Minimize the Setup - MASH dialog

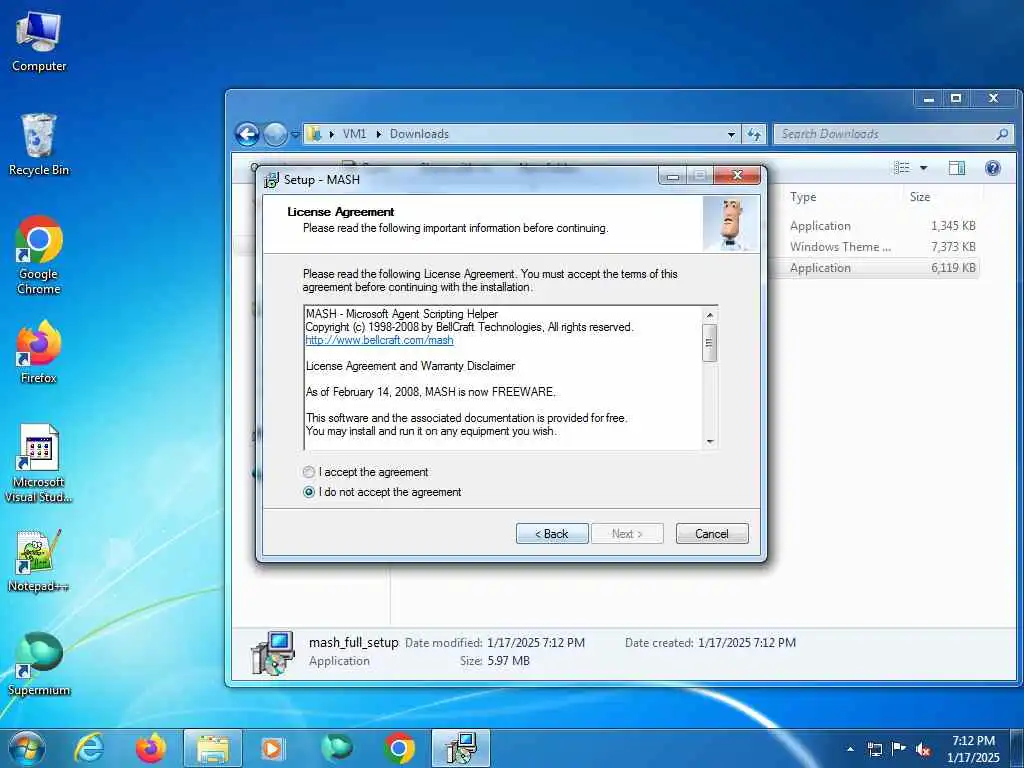[x=673, y=175]
